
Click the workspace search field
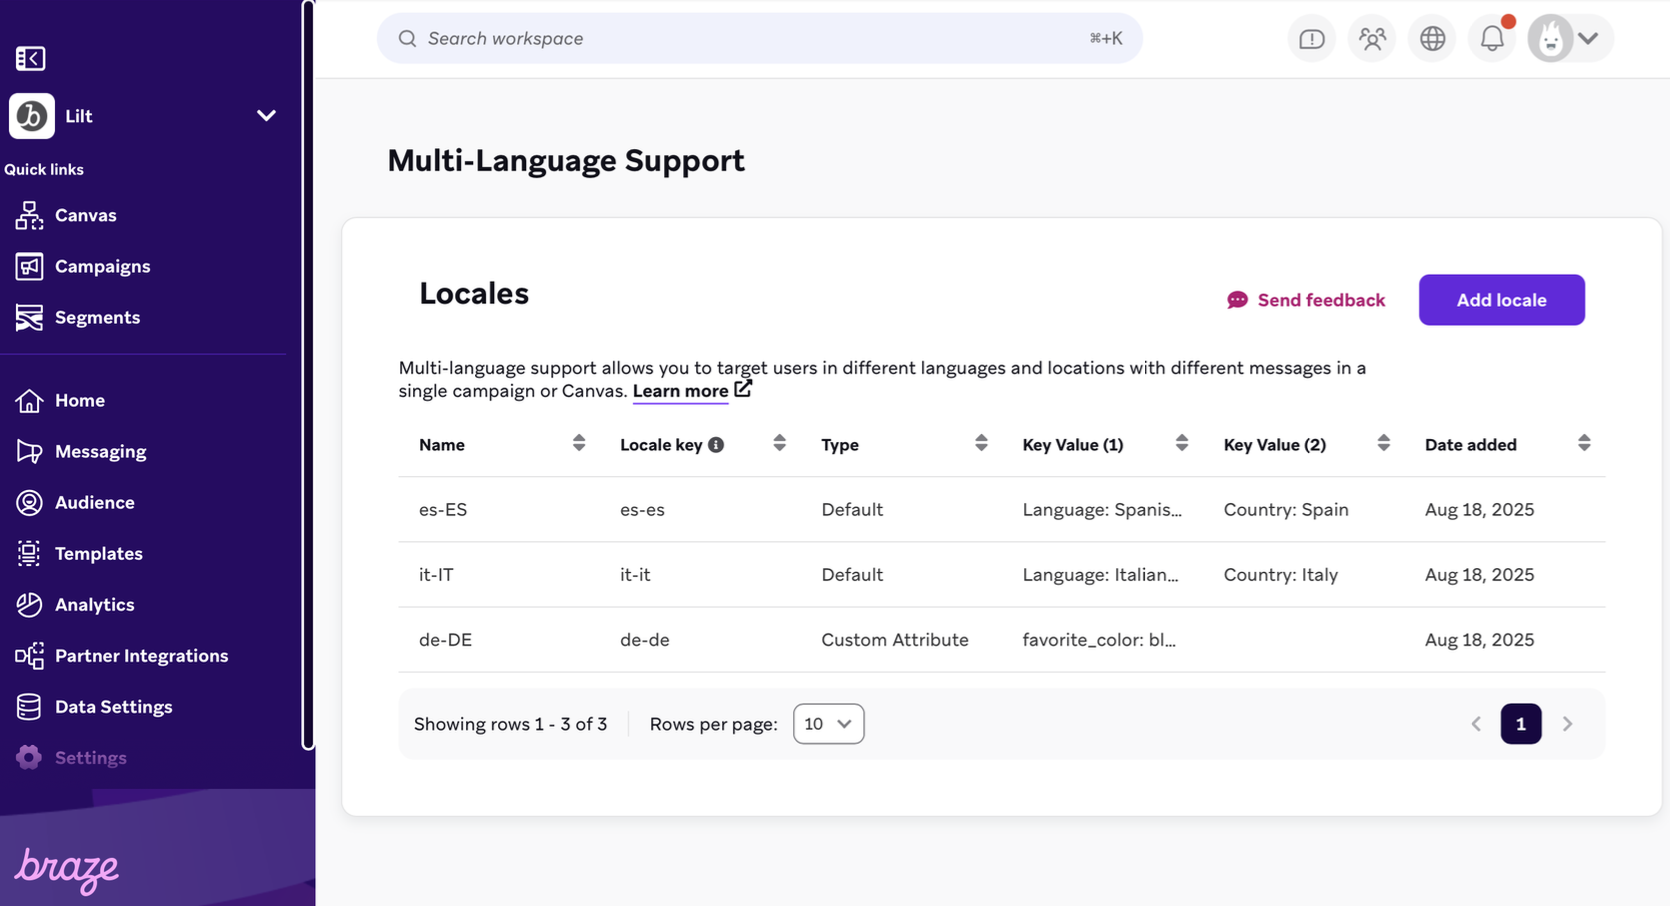759,38
